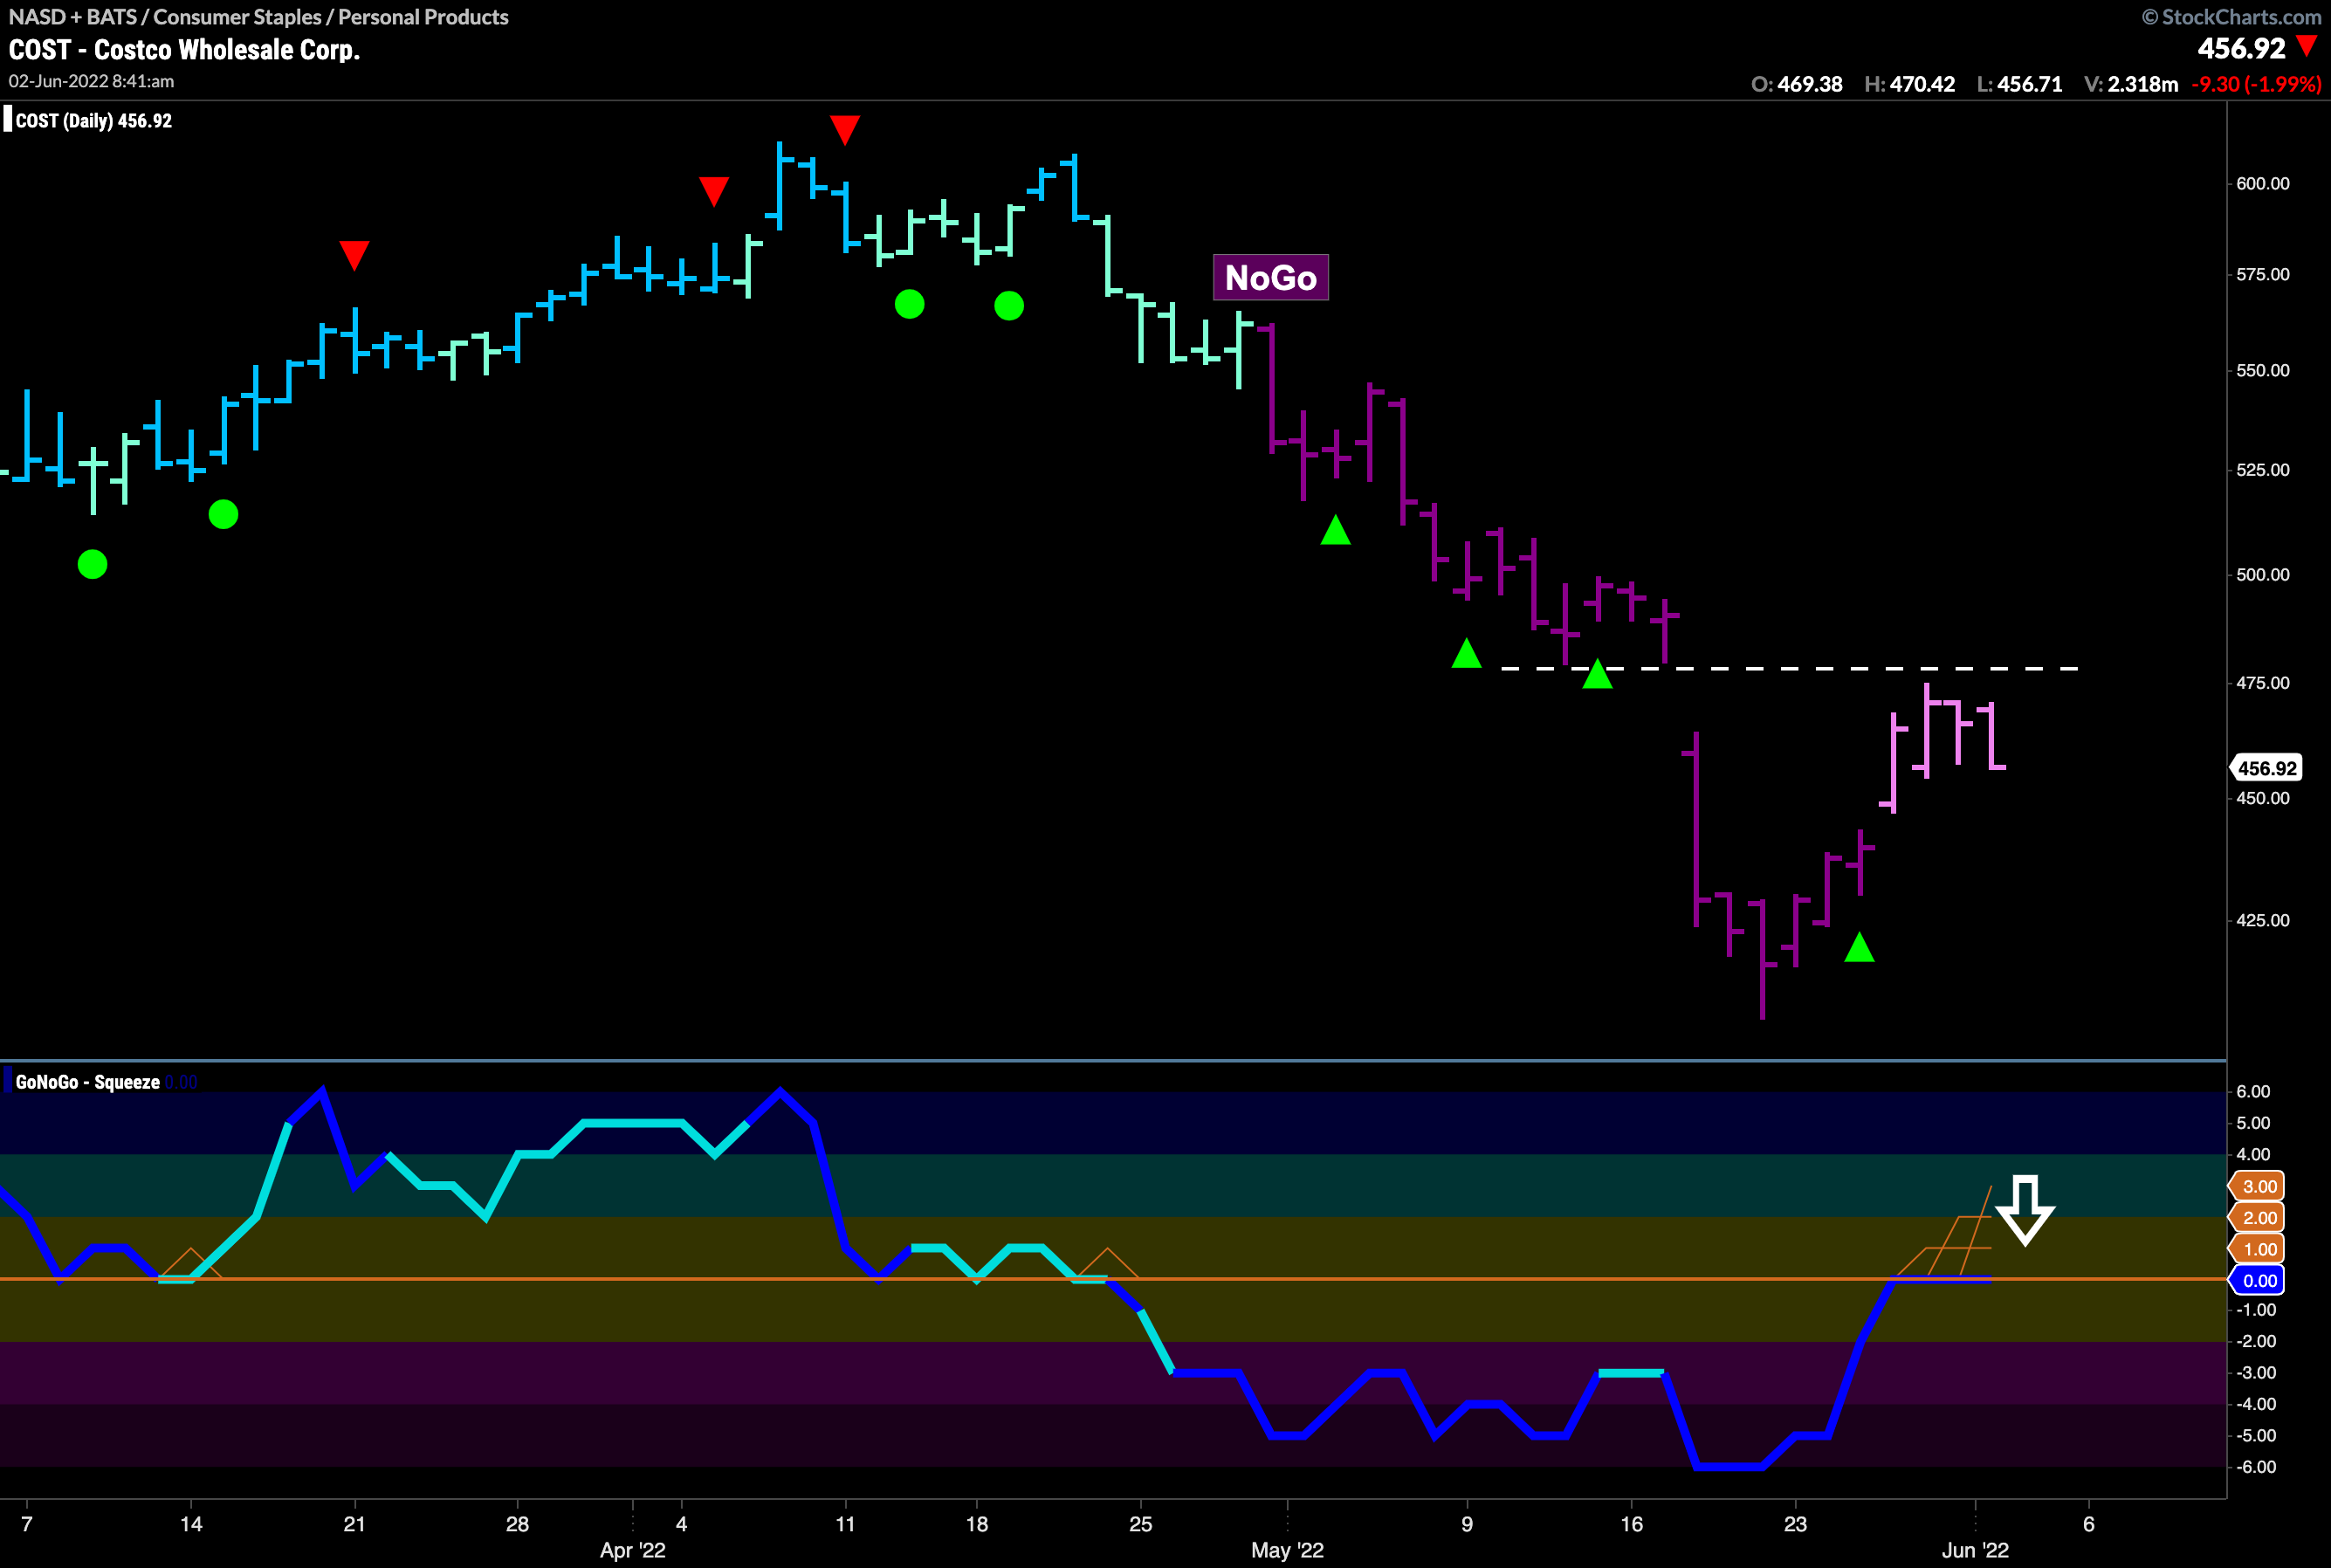The image size is (2331, 1568).
Task: Click the red down-triangle marker above April 11 peak
Action: [845, 130]
